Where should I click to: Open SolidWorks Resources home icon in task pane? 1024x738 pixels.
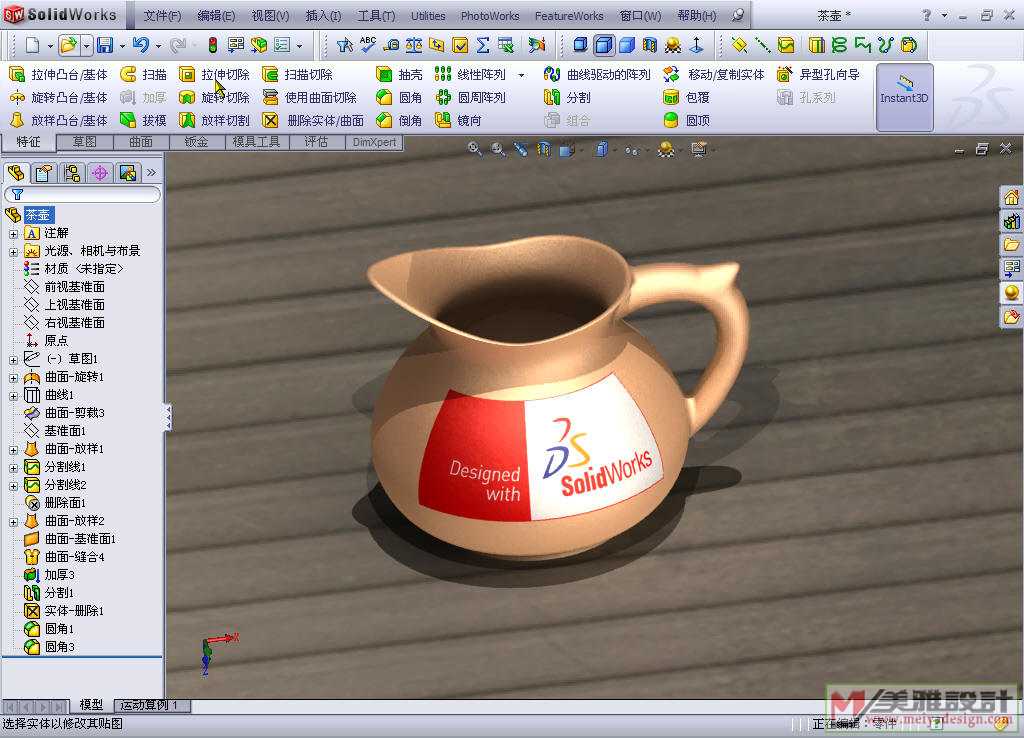pos(1012,197)
